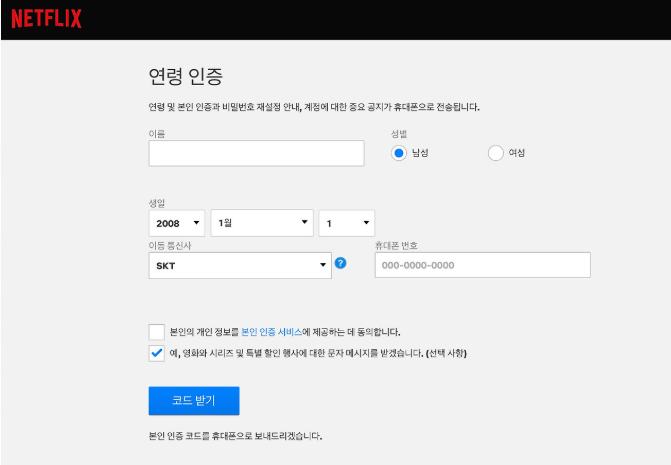Uncheck the text message promotions checkbox
The image size is (671, 465).
(157, 353)
